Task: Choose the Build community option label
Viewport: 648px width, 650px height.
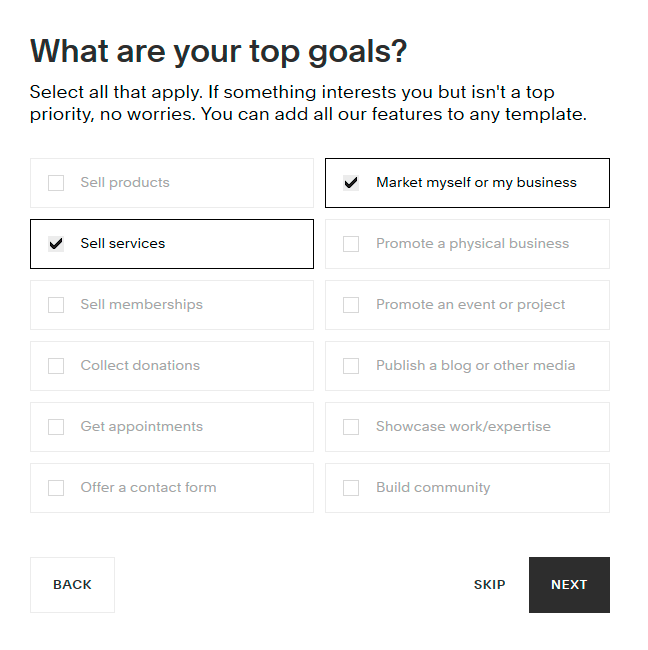Action: (433, 488)
